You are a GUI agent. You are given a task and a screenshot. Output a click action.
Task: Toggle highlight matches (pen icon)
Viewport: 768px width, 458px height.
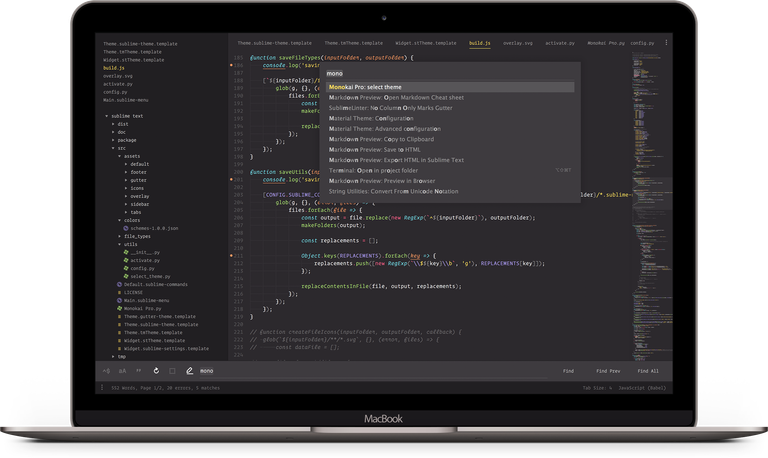(189, 371)
